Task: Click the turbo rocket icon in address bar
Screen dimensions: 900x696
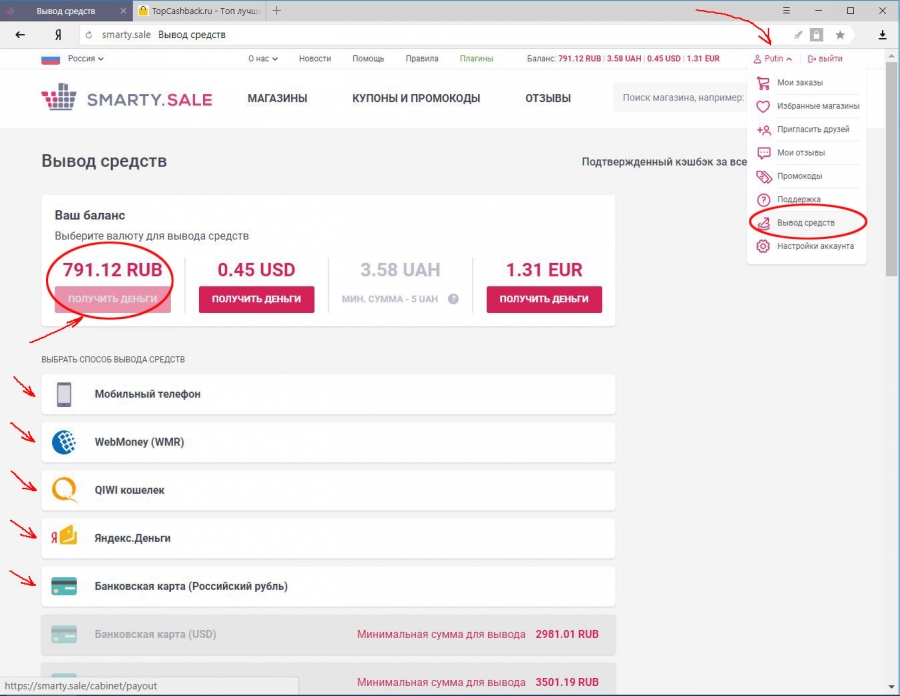Action: click(x=798, y=35)
